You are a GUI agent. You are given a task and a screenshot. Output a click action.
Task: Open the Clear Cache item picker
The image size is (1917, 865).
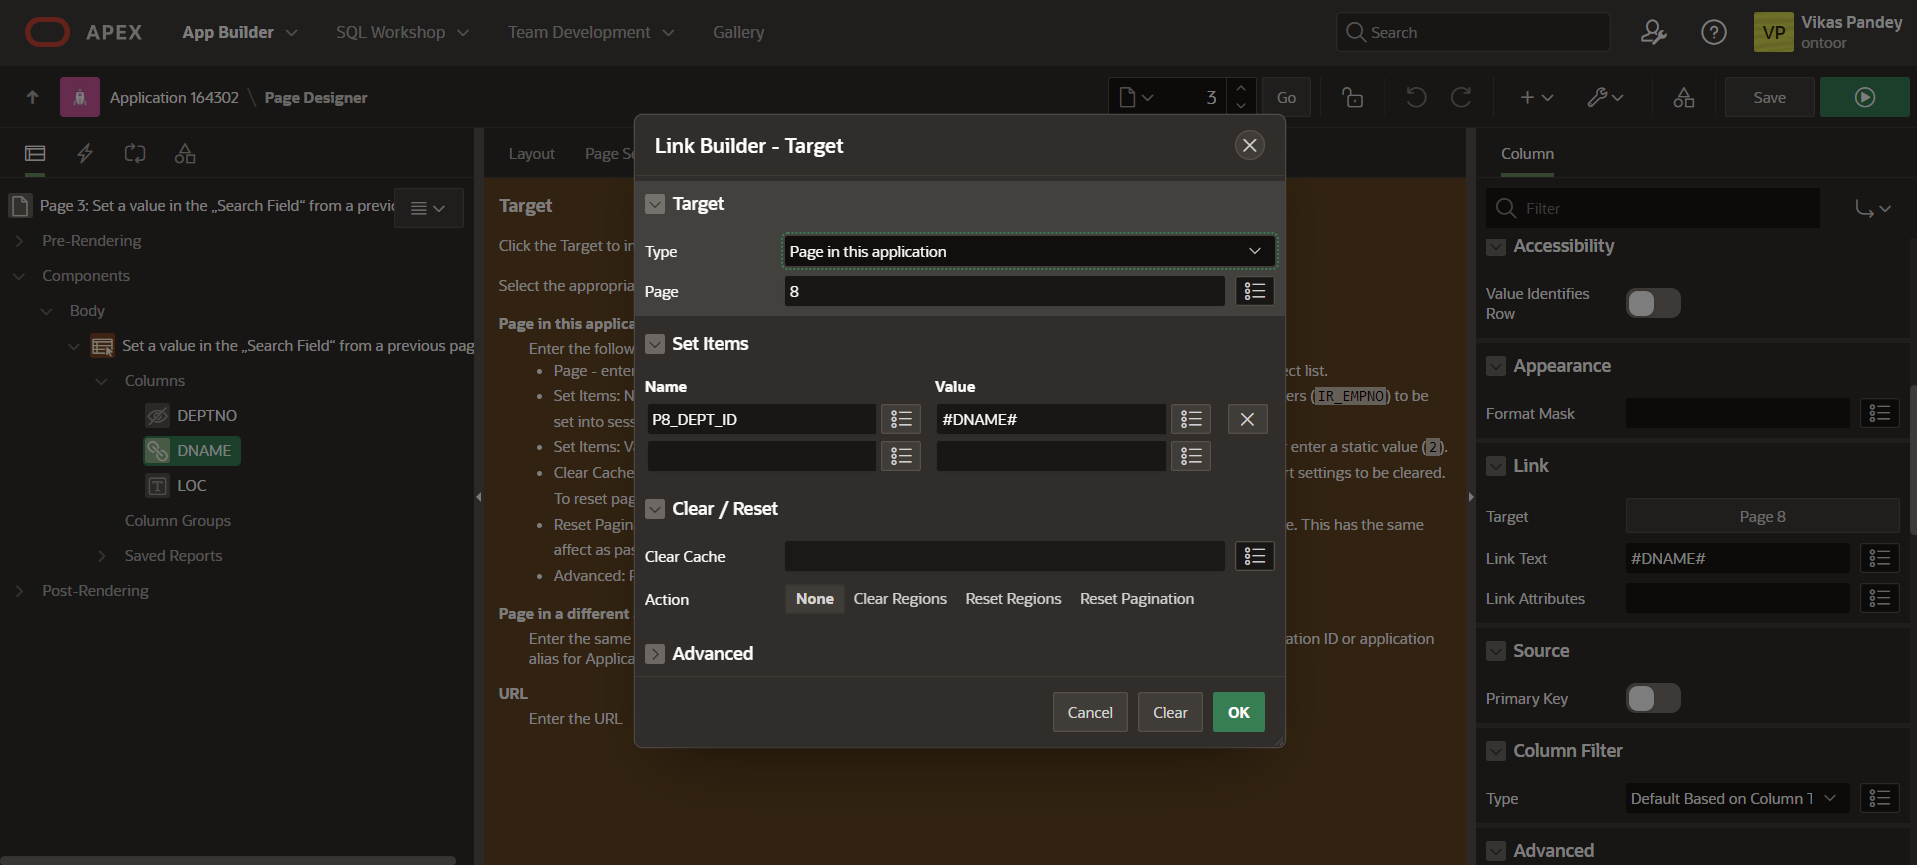[1254, 556]
